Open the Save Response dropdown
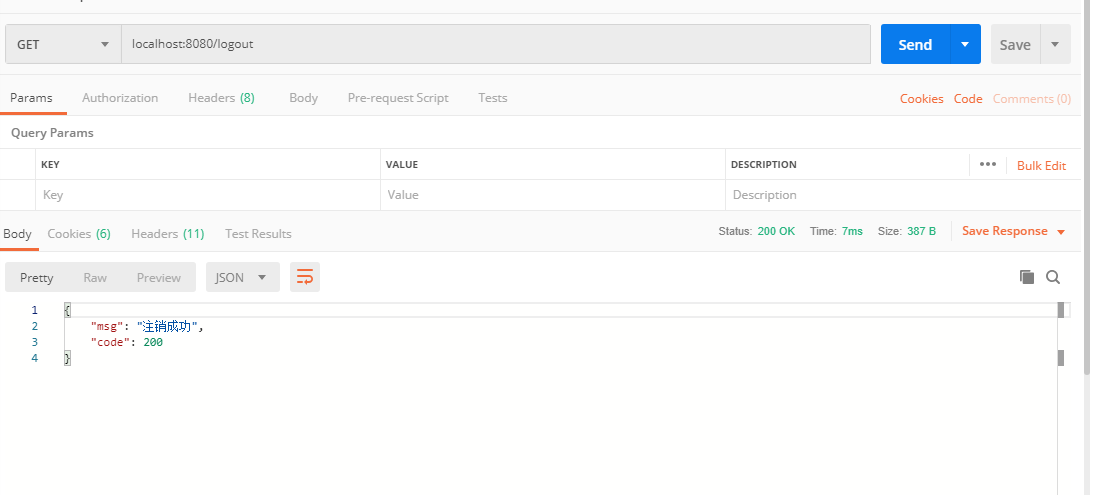Screen dimensions: 1093x495 pos(1014,231)
